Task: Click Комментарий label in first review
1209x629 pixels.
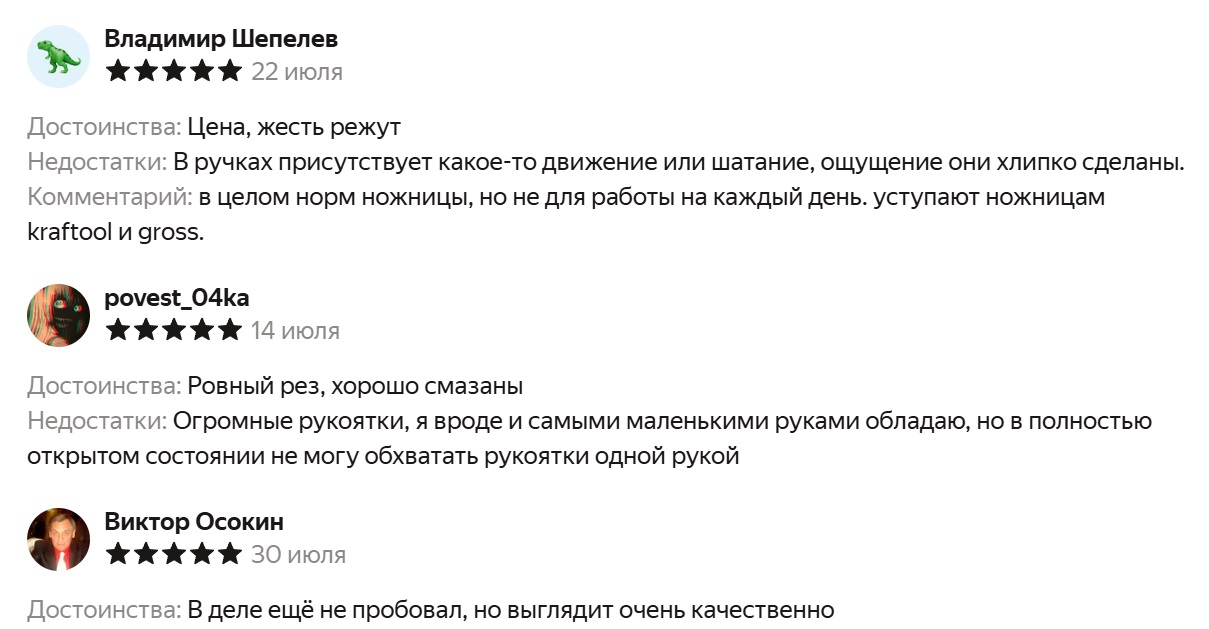Action: [x=110, y=197]
